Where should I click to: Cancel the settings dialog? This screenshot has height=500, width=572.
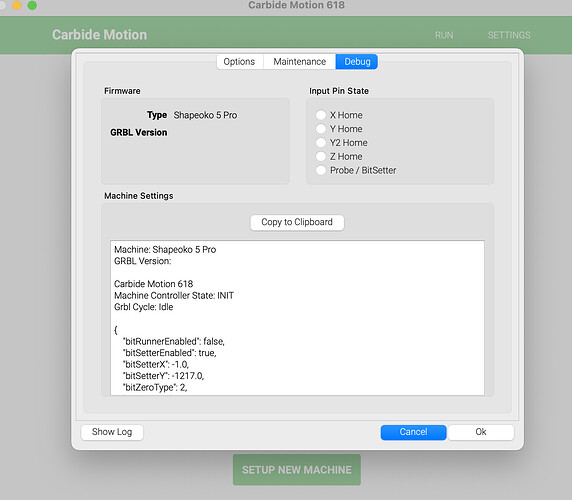click(413, 432)
